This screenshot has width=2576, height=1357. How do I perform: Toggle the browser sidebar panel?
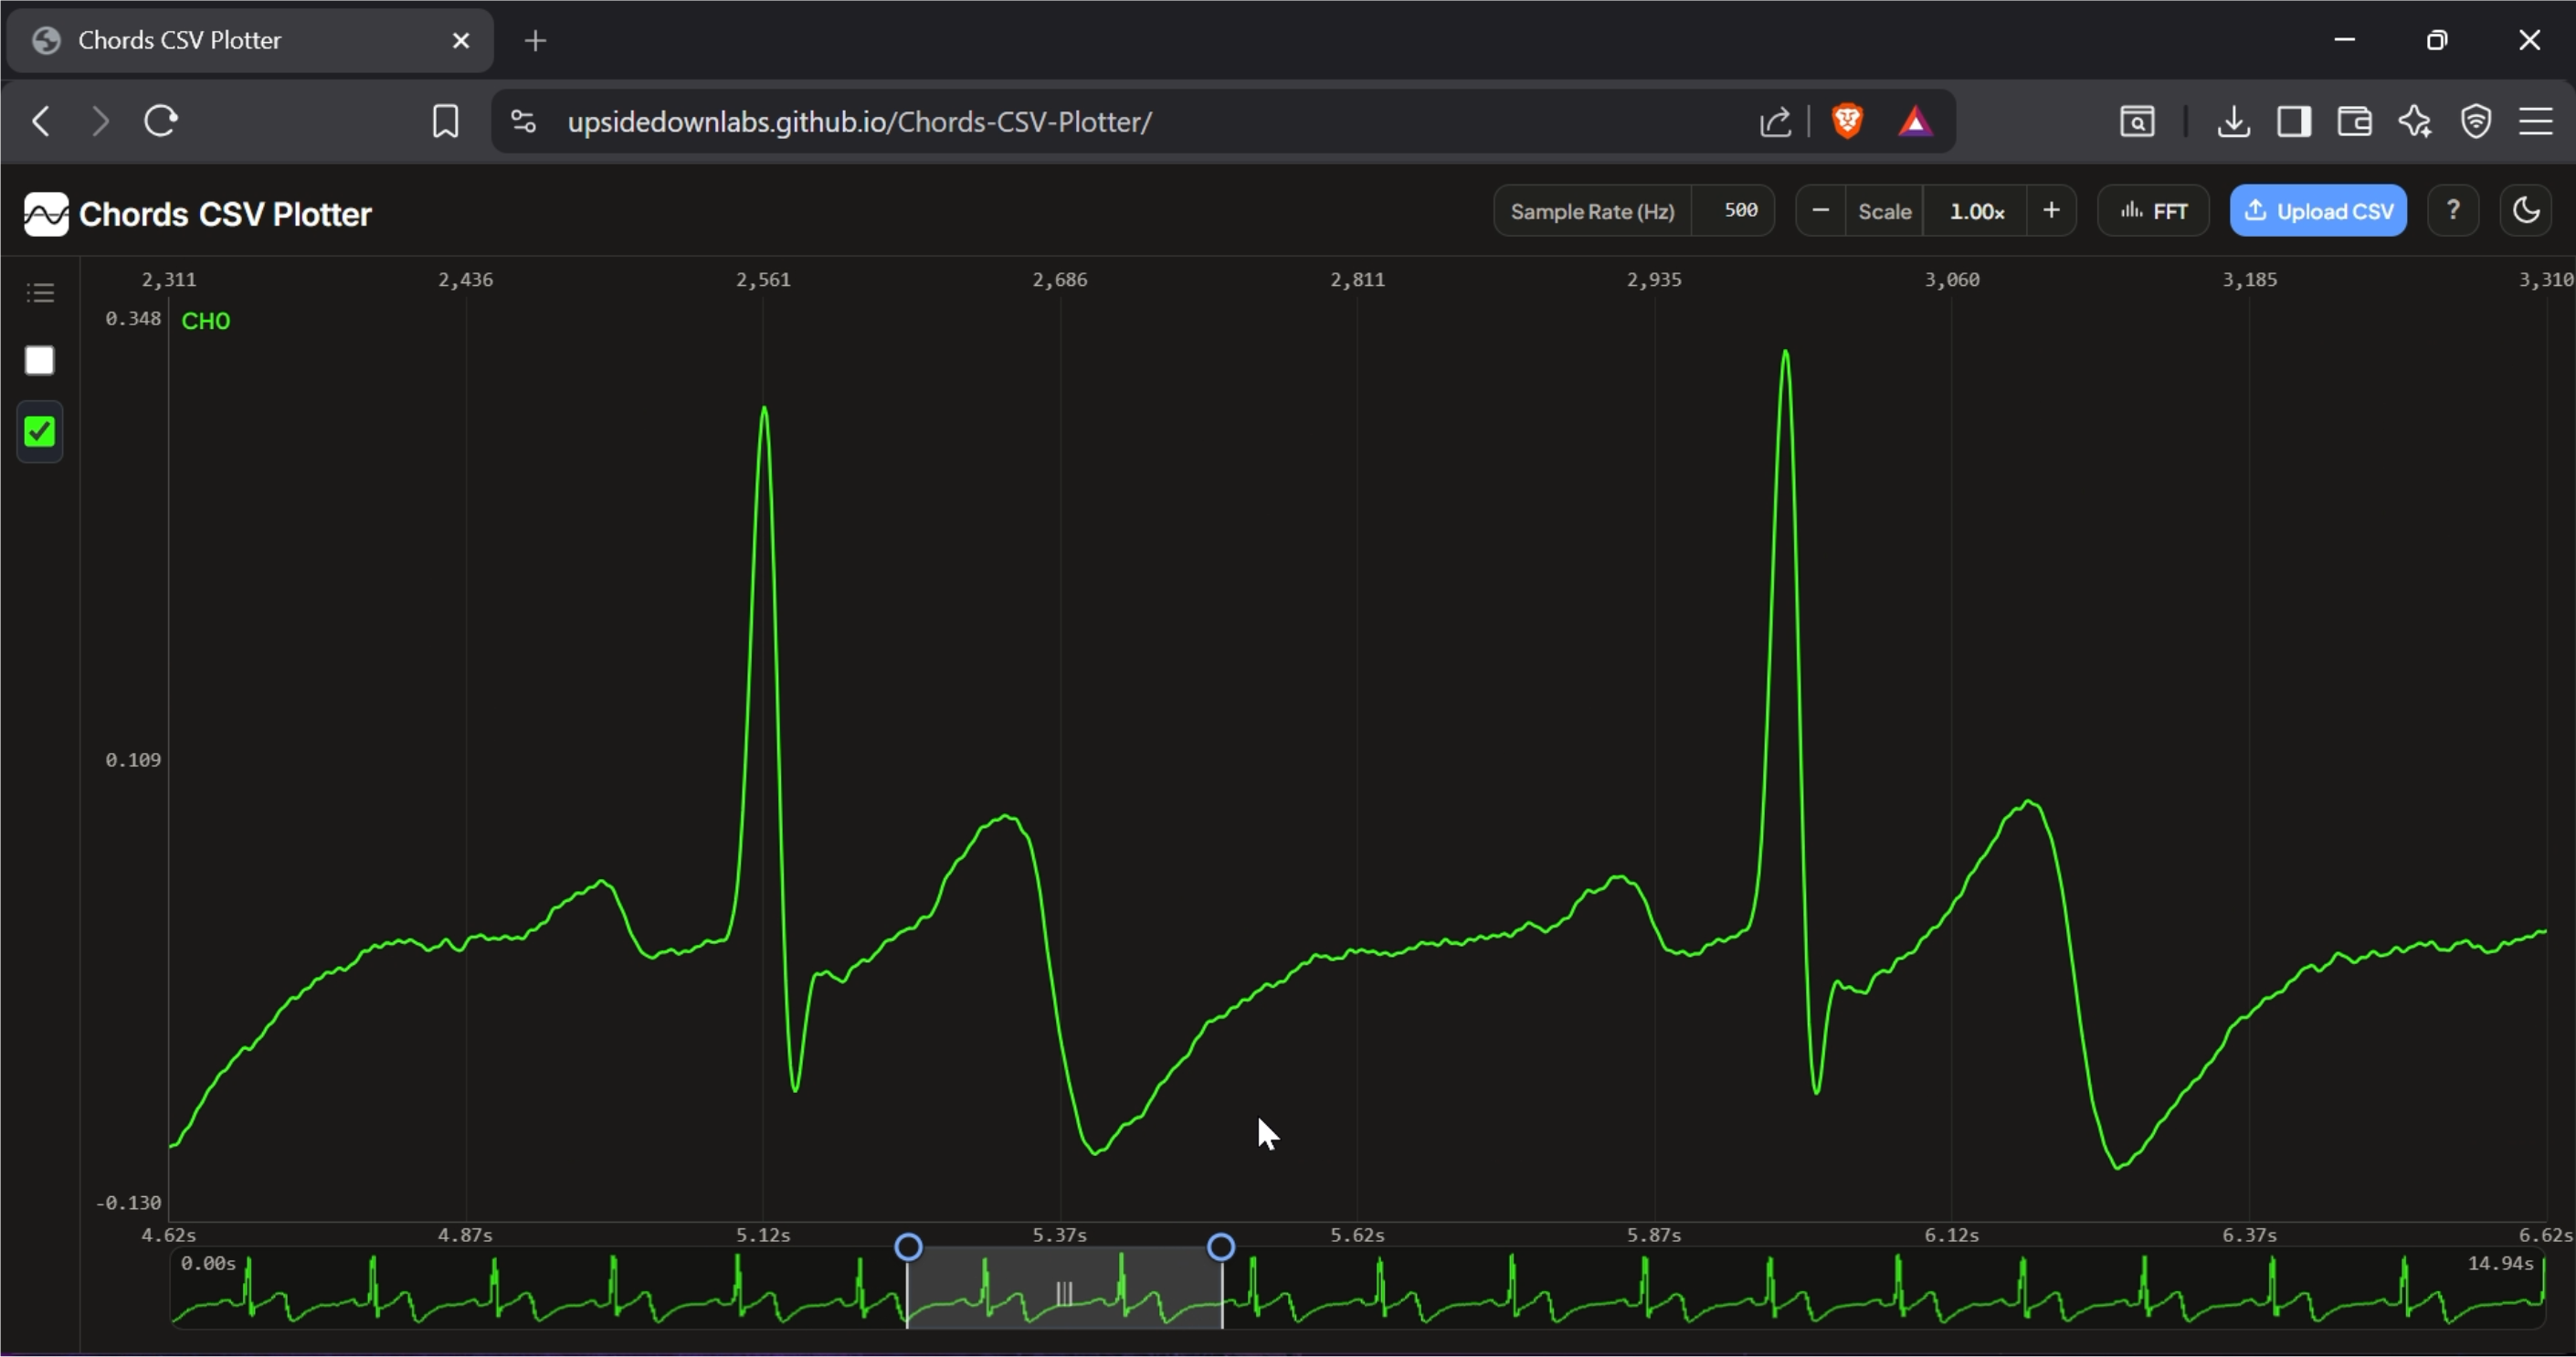[x=2294, y=122]
